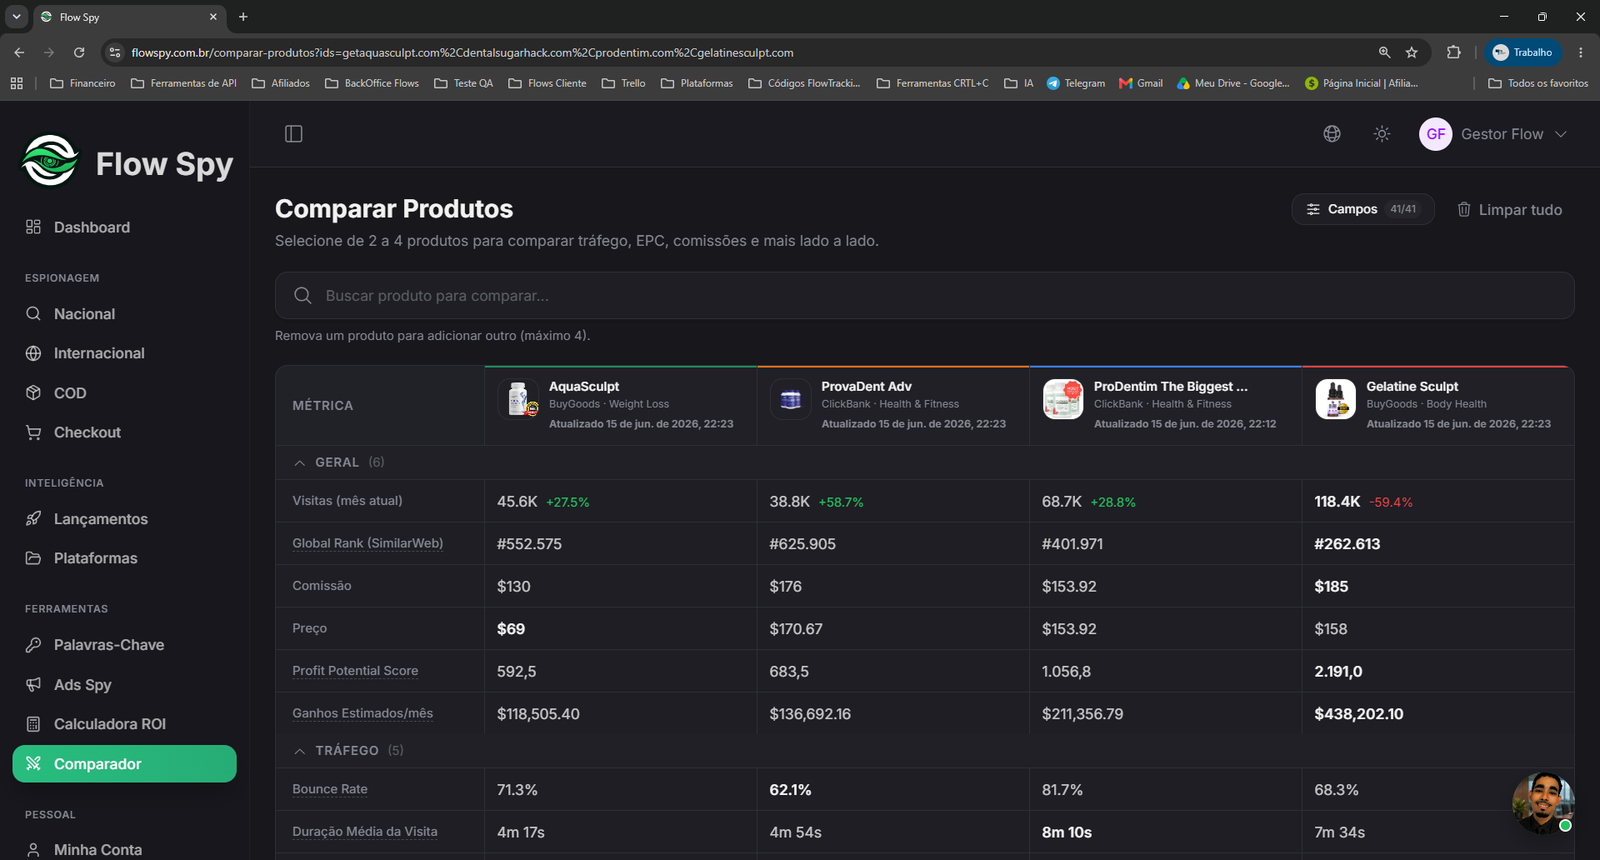
Task: Click the Flow Spy eye logo
Action: click(x=50, y=161)
